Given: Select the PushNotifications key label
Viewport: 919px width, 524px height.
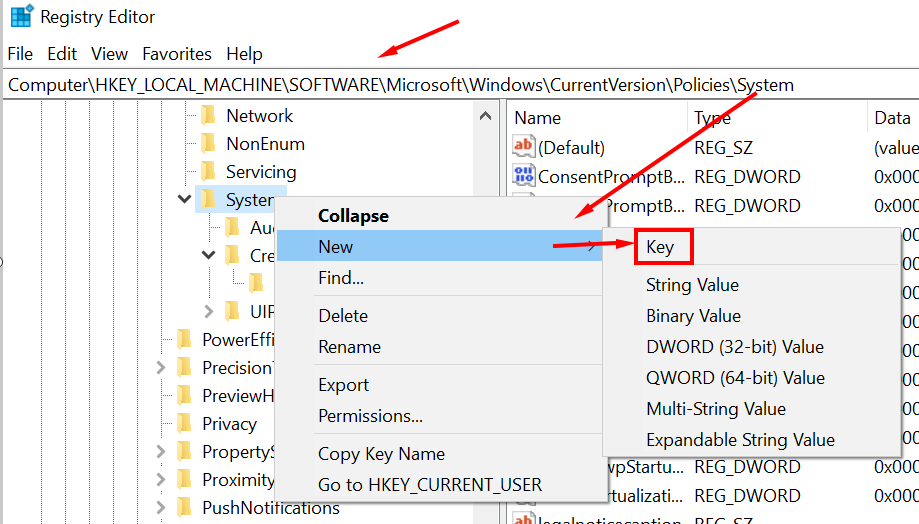Looking at the screenshot, I should click(271, 508).
